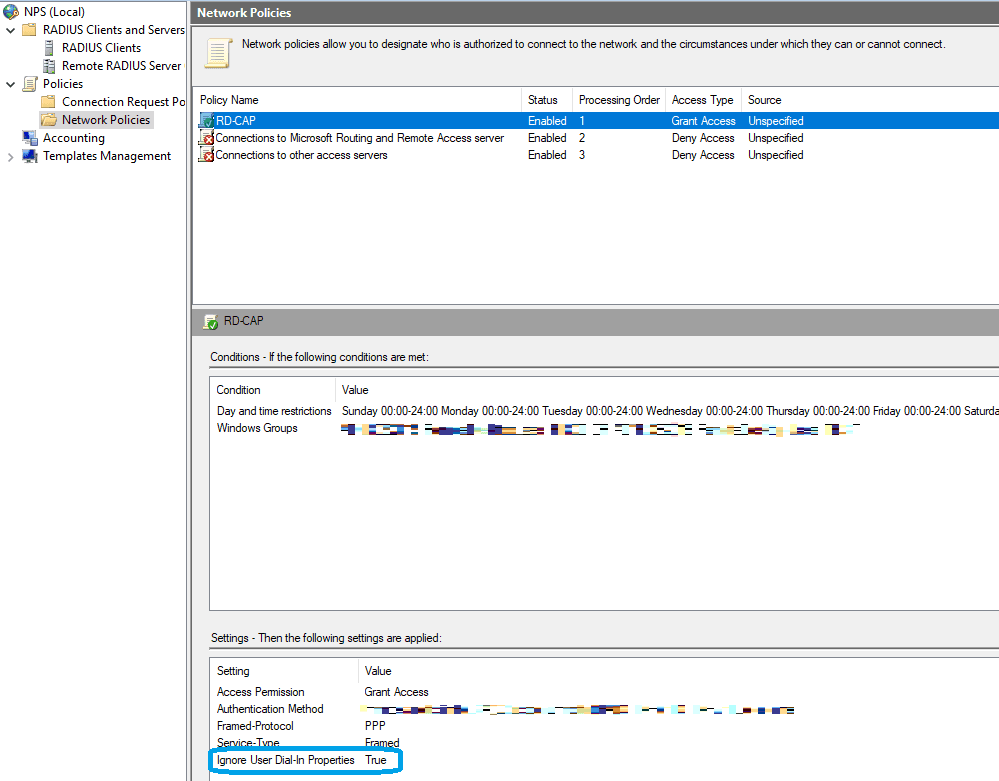This screenshot has width=999, height=781.
Task: Collapse the Policies tree node
Action: tap(11, 84)
